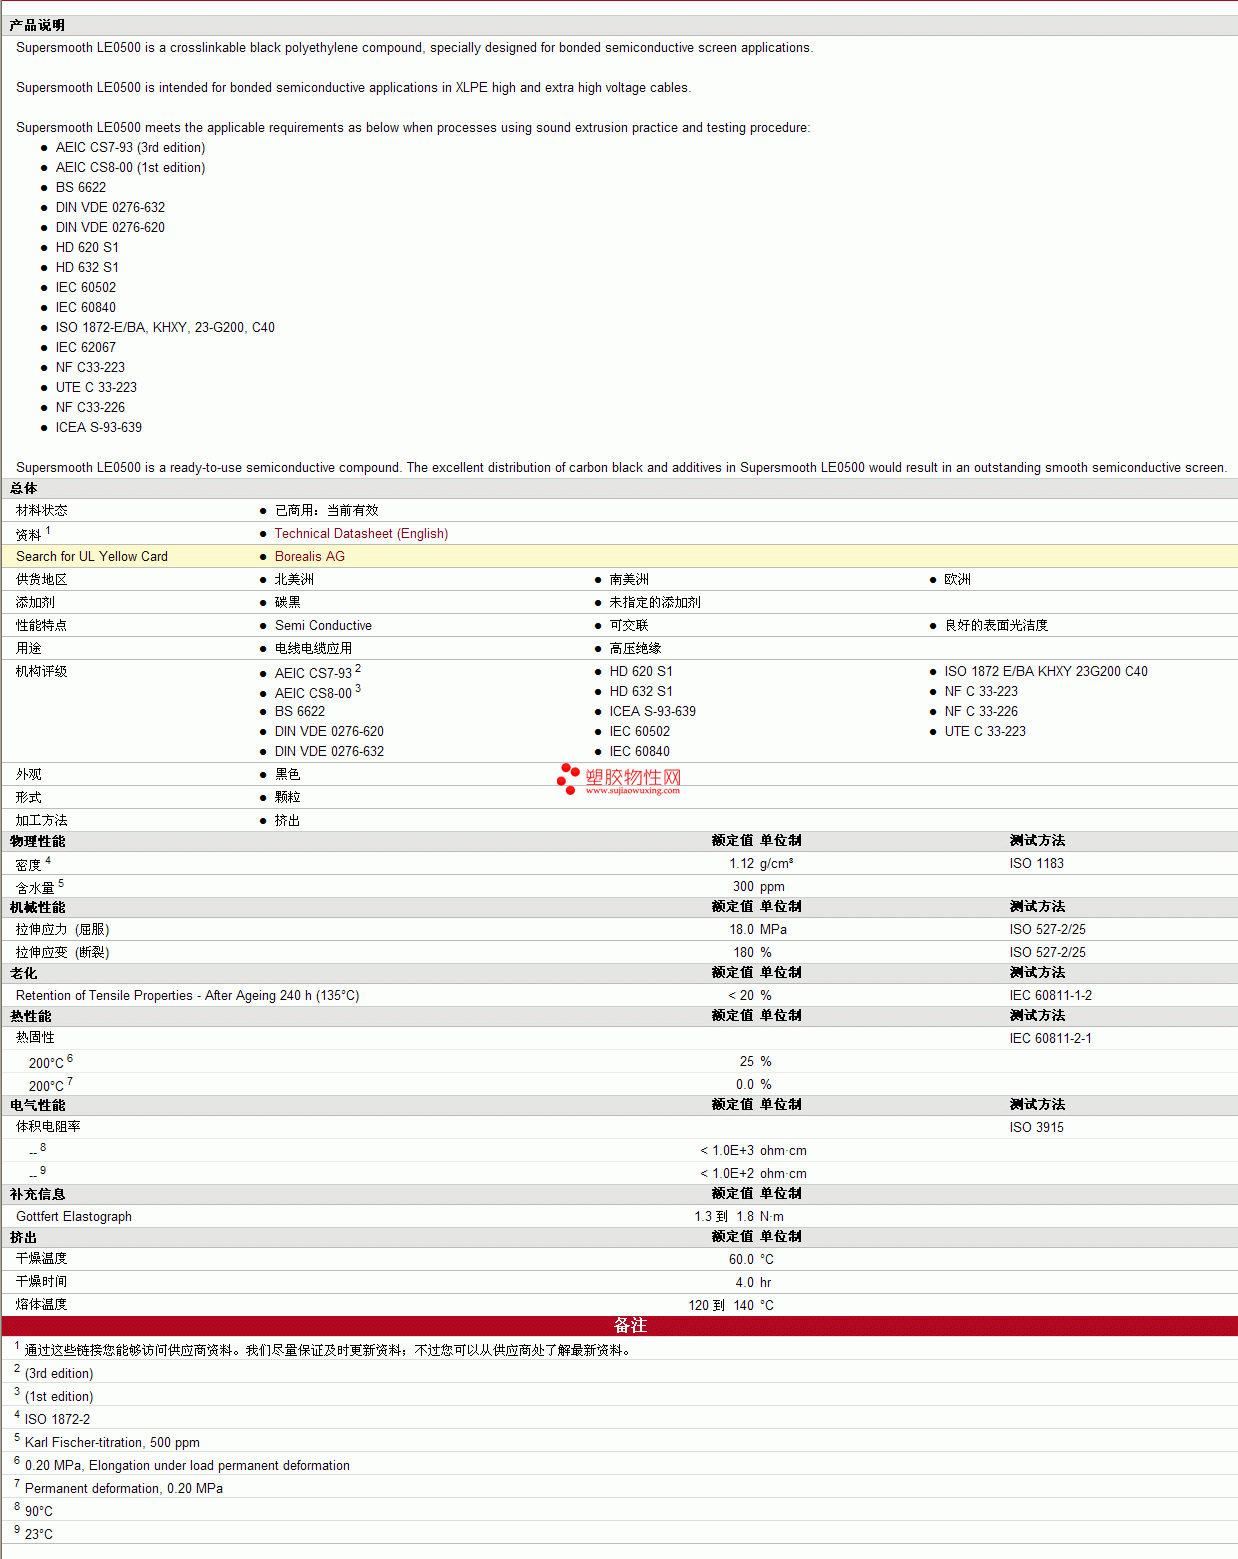Select the 北美洲 supply region value
The width and height of the screenshot is (1238, 1559).
pos(294,580)
